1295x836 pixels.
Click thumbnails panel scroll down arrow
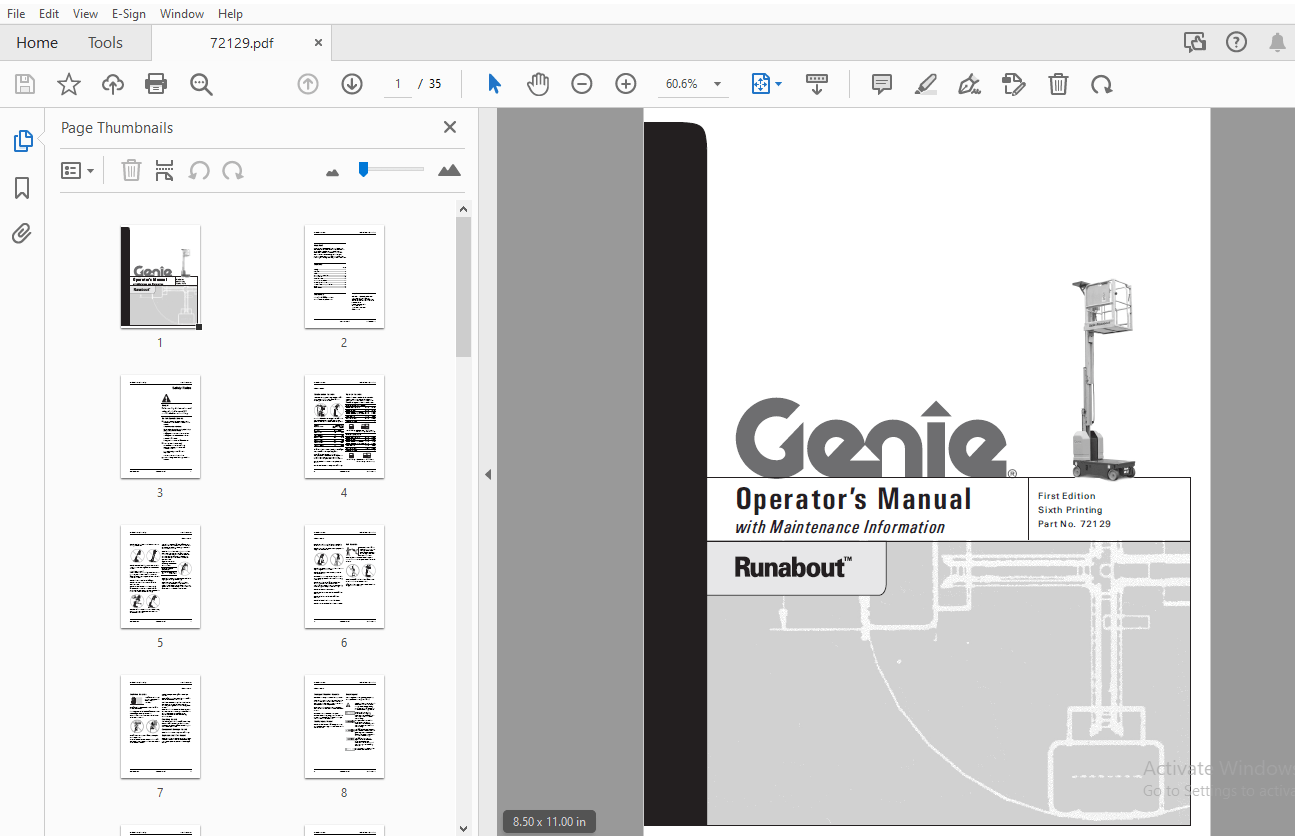pyautogui.click(x=463, y=828)
